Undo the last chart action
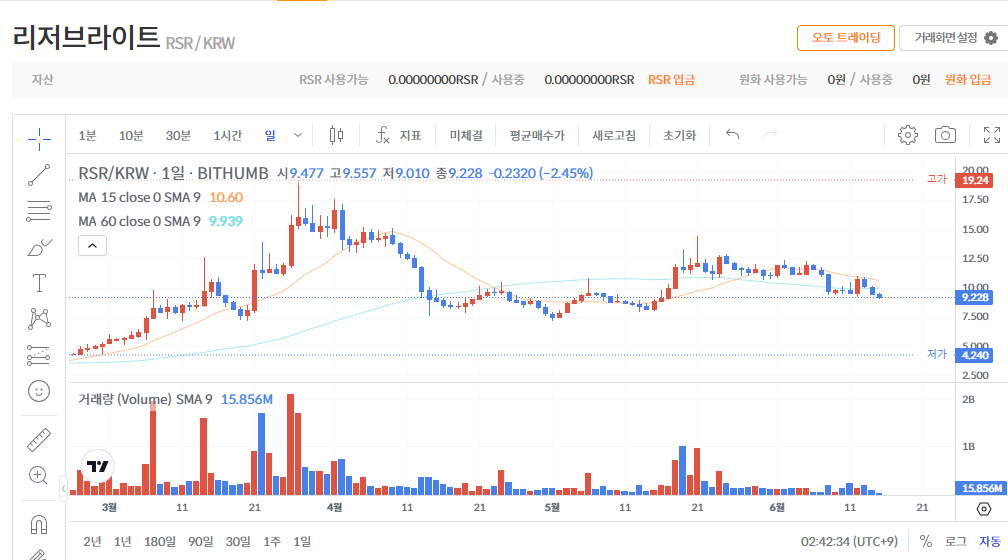 [732, 134]
